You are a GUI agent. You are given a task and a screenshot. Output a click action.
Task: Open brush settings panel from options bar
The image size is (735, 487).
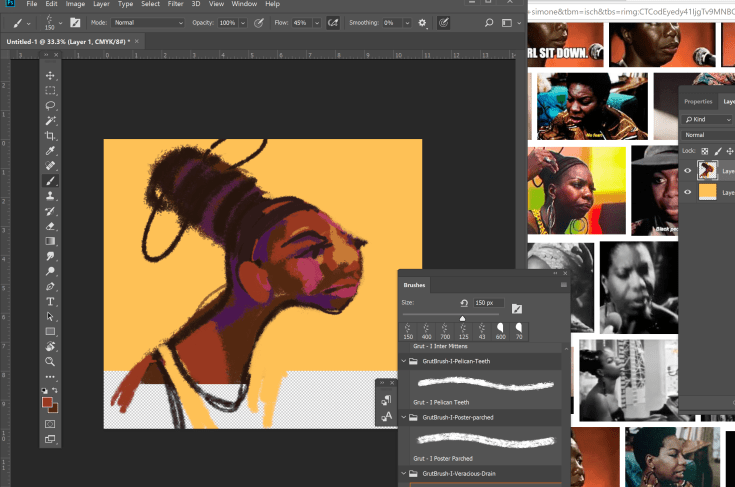pyautogui.click(x=75, y=22)
